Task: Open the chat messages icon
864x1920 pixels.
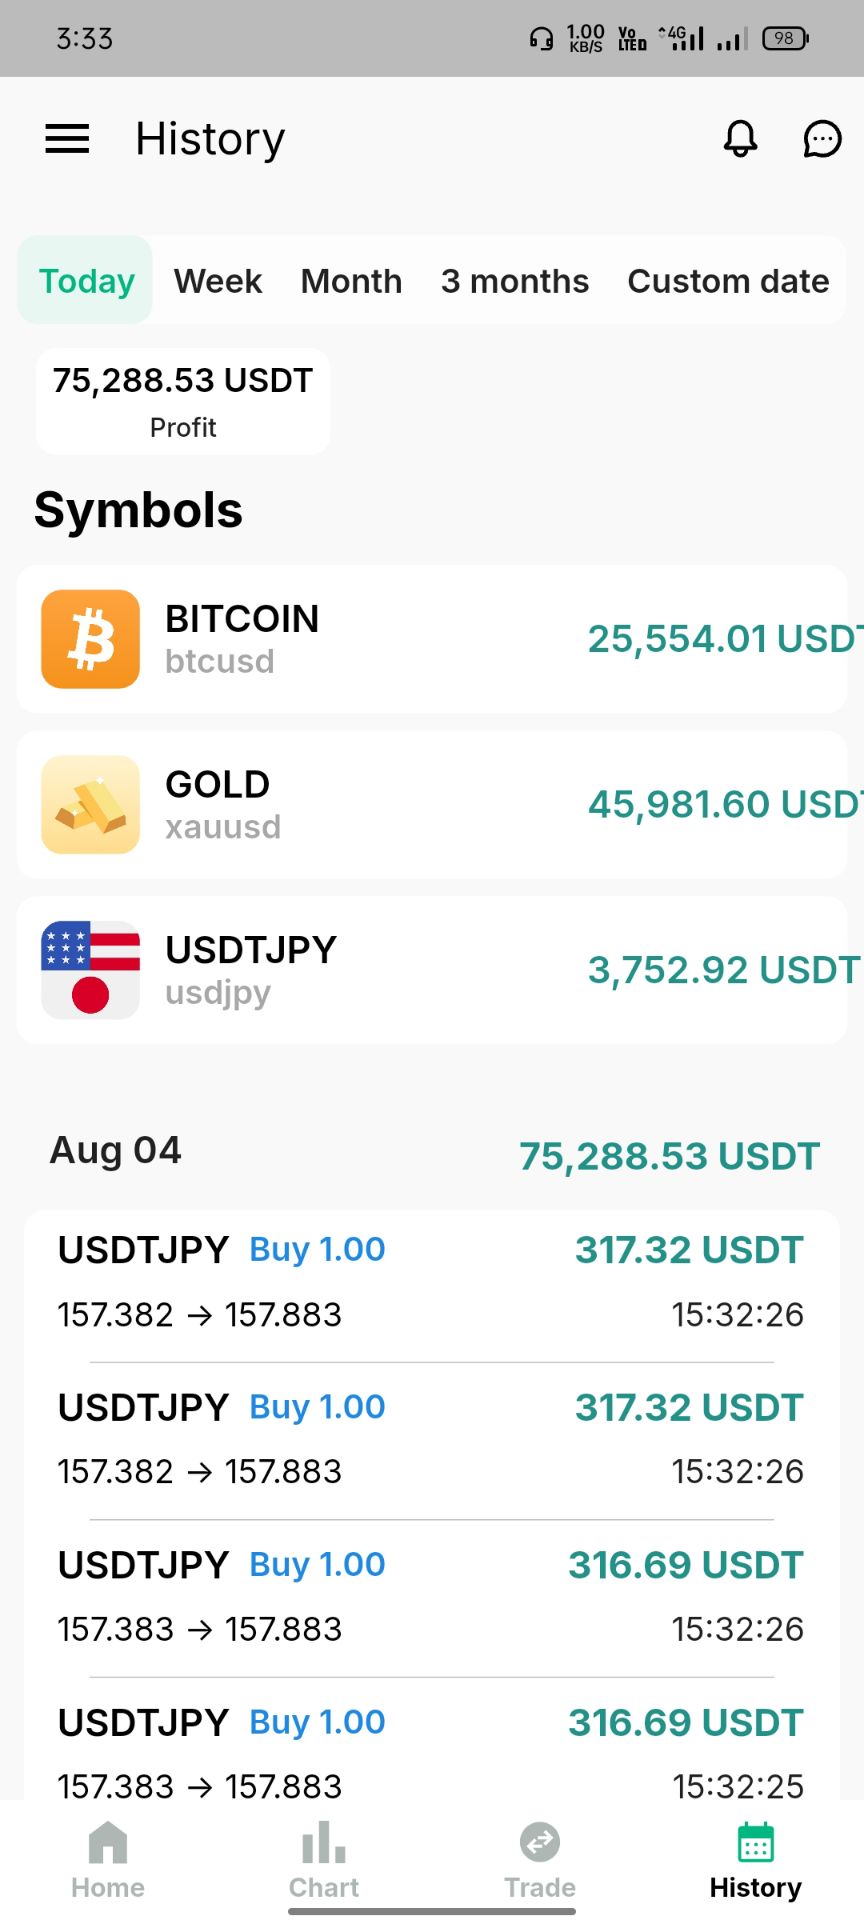Action: tap(822, 139)
